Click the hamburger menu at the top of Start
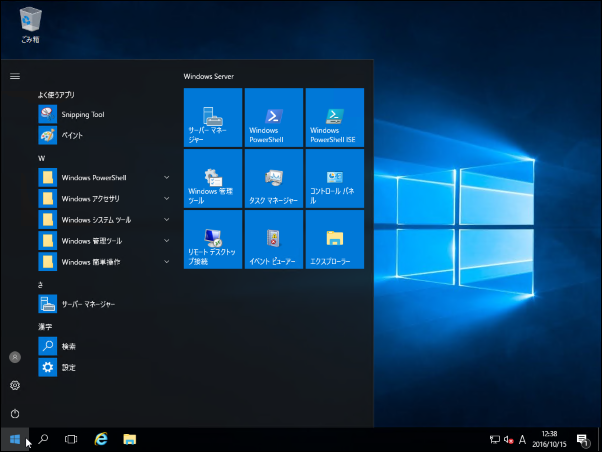The width and height of the screenshot is (602, 452). click(15, 75)
